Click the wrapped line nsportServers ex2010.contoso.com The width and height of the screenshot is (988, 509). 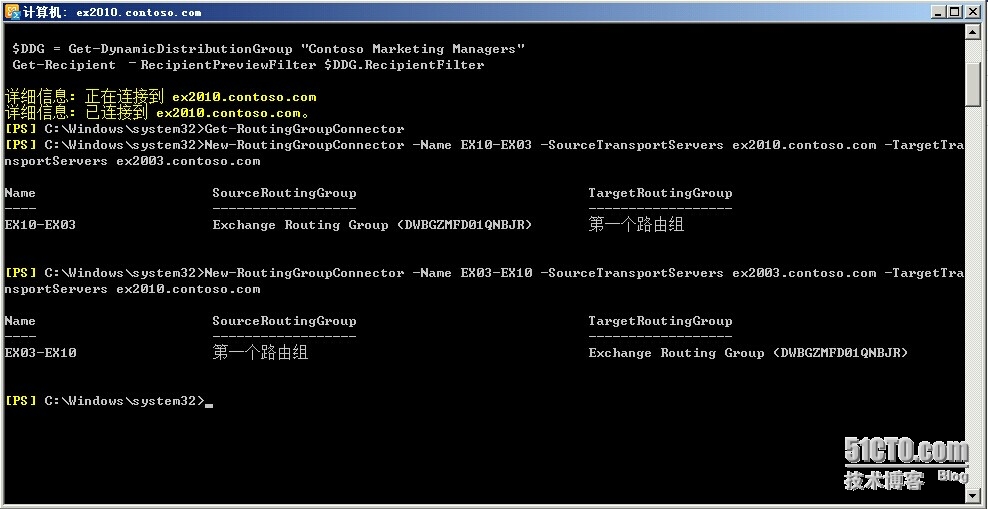tap(132, 289)
